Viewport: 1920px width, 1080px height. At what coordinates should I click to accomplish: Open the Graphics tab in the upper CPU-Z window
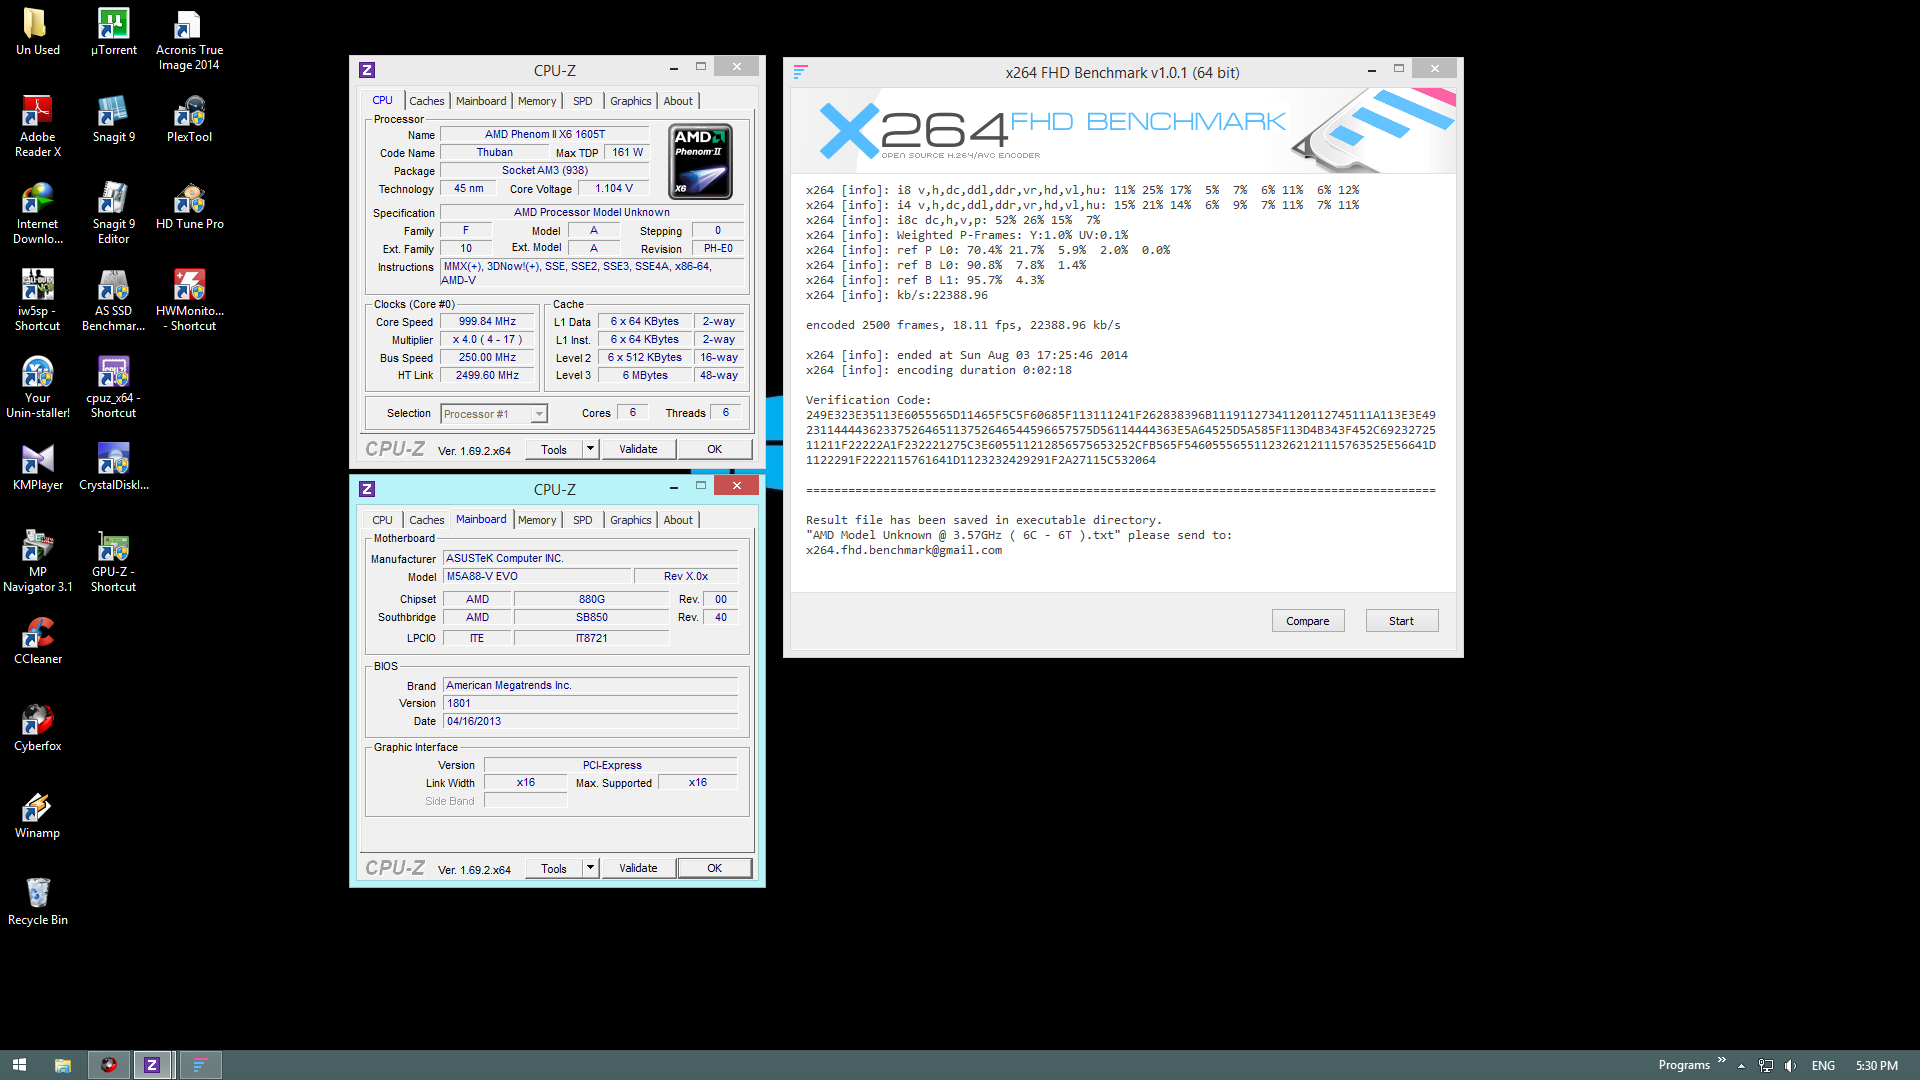tap(630, 101)
